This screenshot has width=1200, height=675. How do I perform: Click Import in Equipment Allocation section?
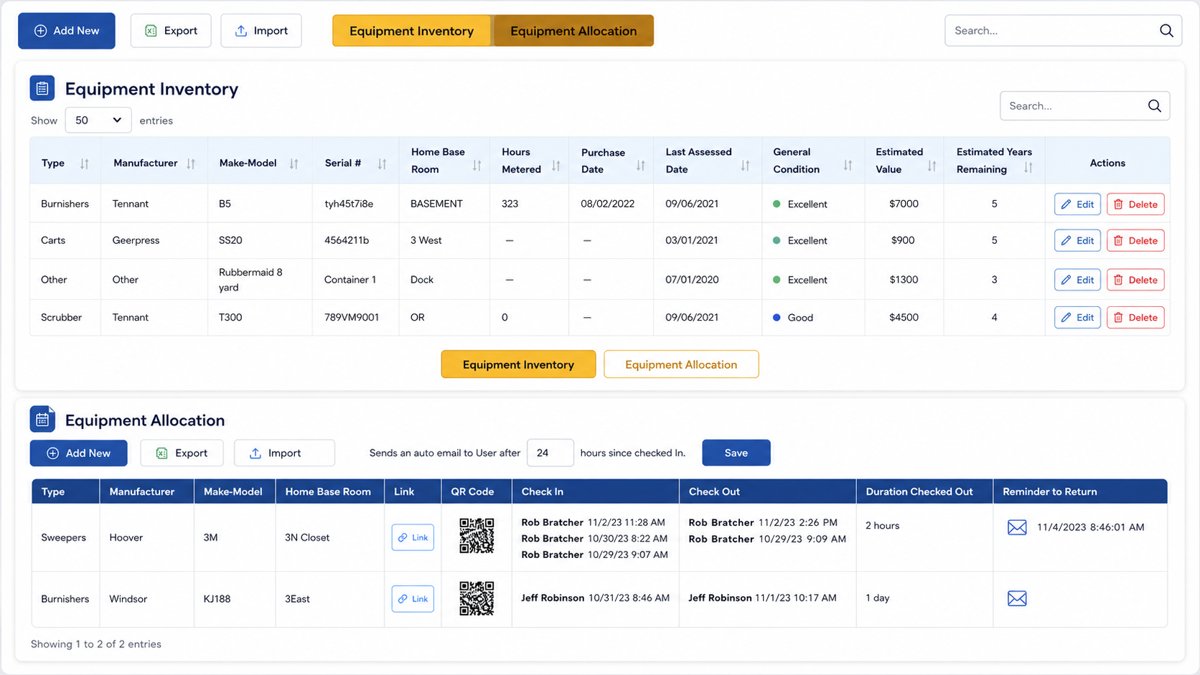pos(284,453)
